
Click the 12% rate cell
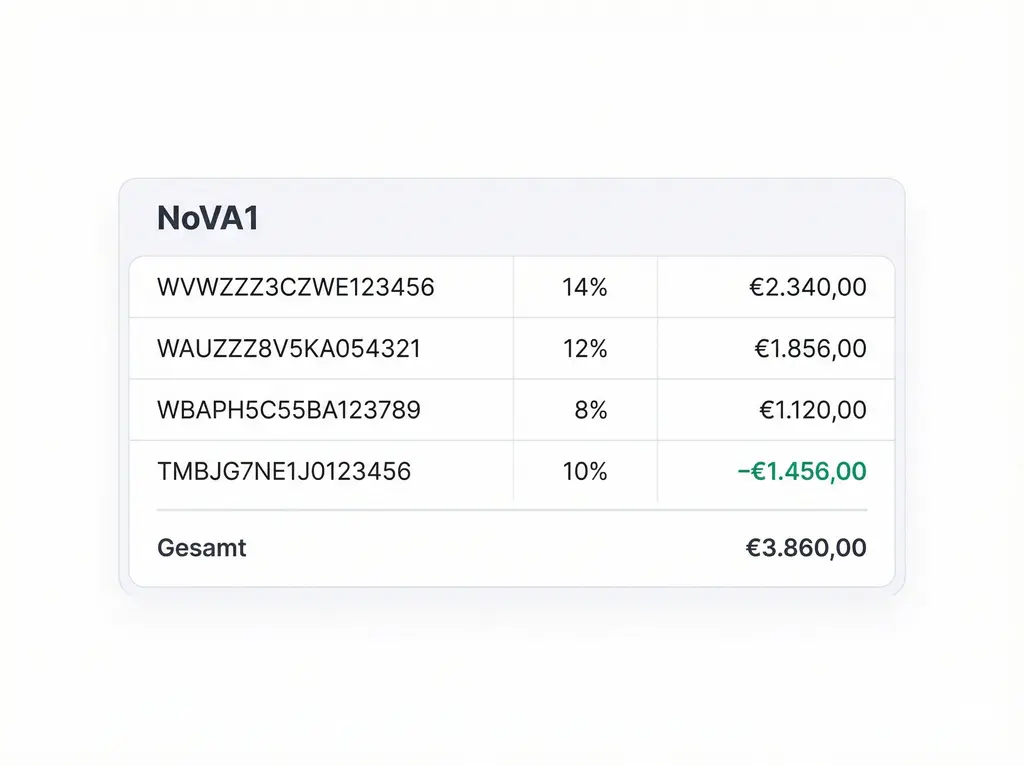click(x=585, y=349)
